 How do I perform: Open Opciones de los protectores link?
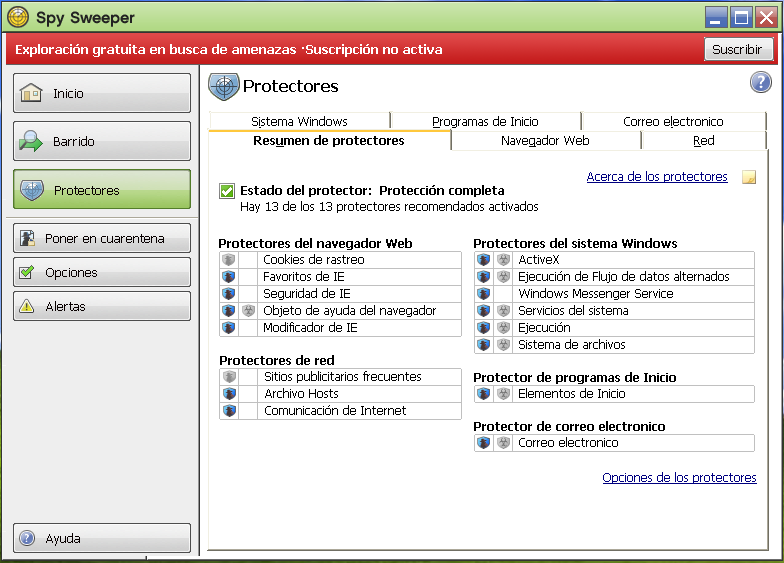pyautogui.click(x=680, y=478)
